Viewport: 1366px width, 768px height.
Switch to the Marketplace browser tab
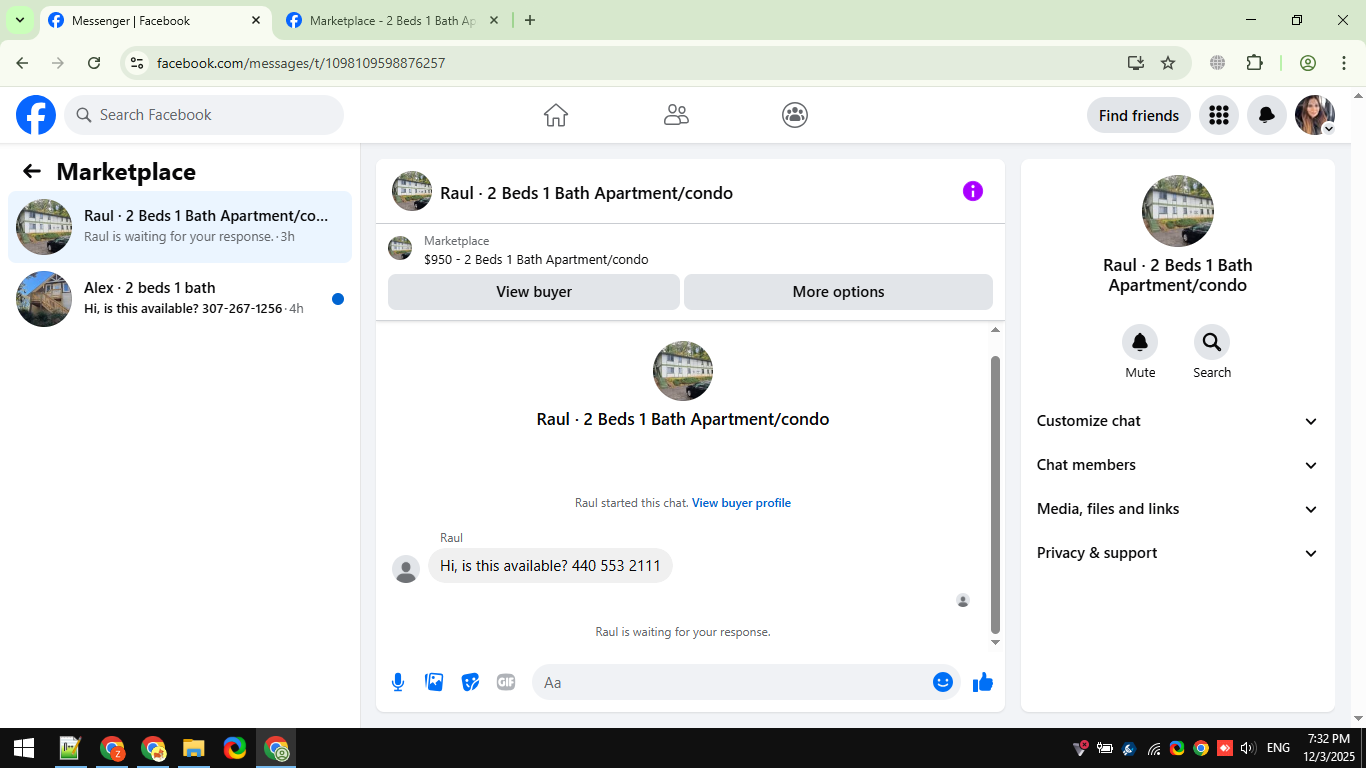point(394,20)
